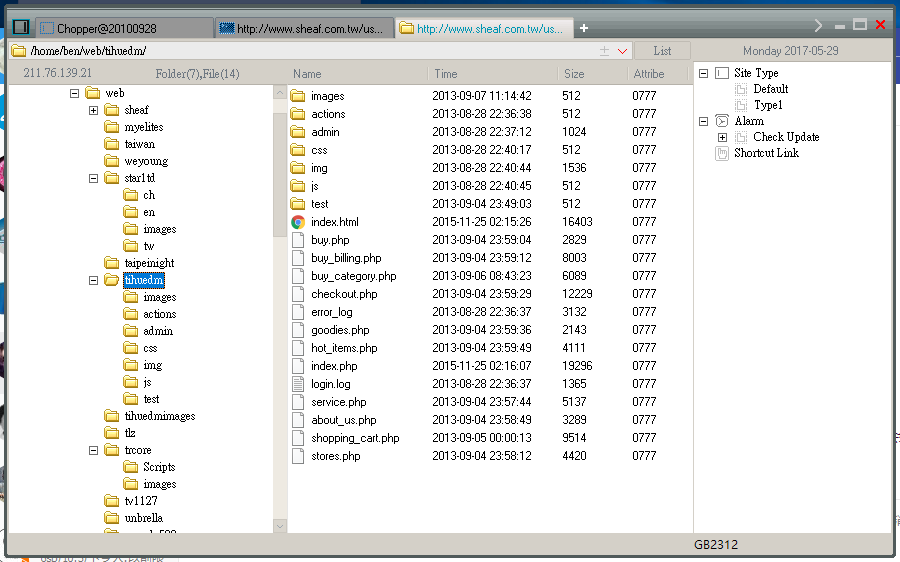Click the right chevron arrow in the title bar
The height and width of the screenshot is (562, 900).
[818, 25]
